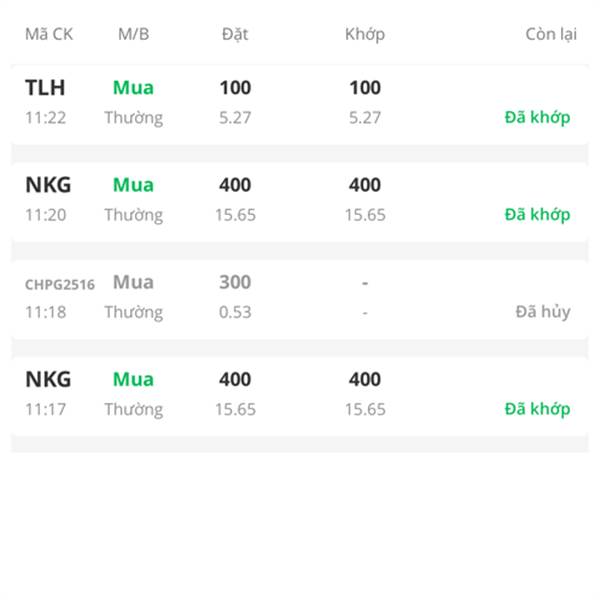The image size is (600, 600).
Task: Click green Mua label on TLH row
Action: 134,88
